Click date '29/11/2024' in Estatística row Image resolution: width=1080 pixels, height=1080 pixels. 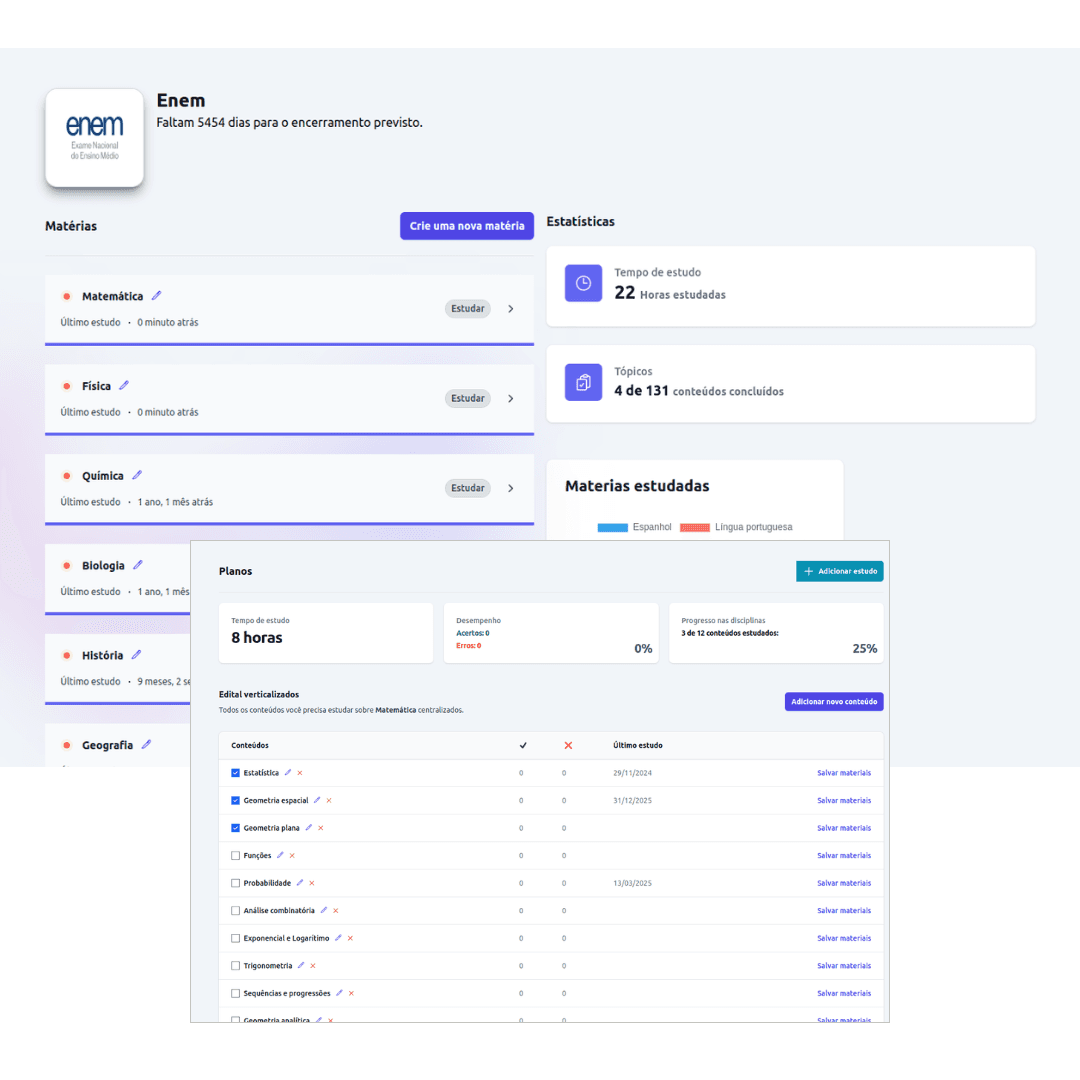coord(632,773)
